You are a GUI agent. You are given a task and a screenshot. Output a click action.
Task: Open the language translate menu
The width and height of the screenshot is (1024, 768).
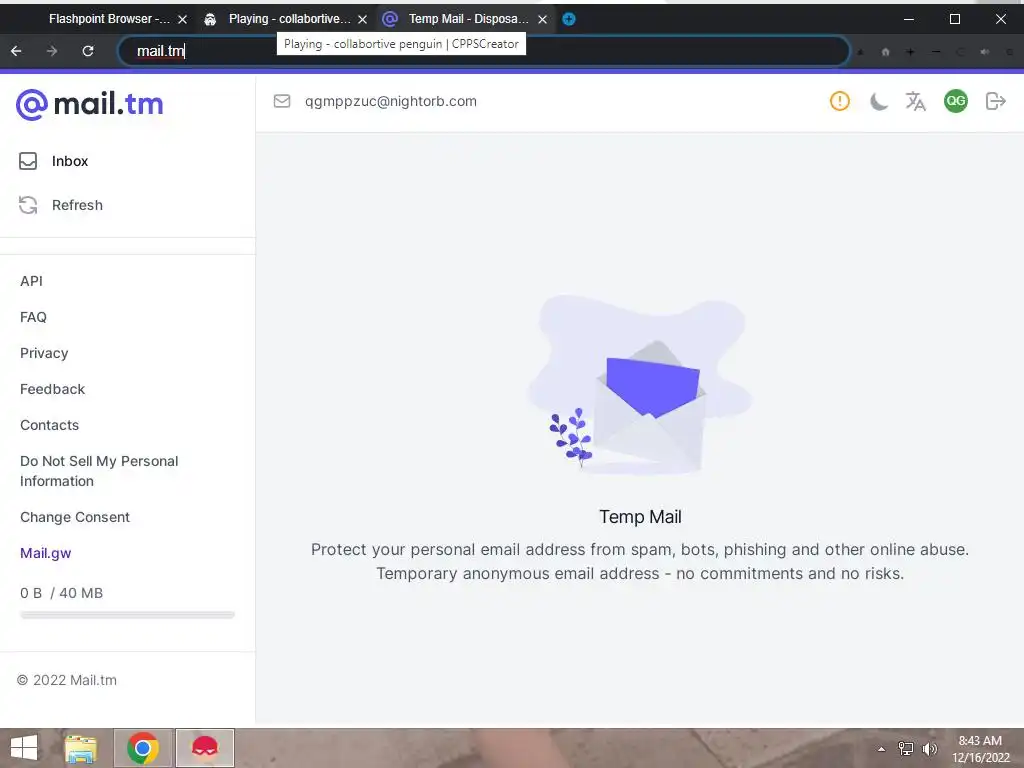pos(915,101)
